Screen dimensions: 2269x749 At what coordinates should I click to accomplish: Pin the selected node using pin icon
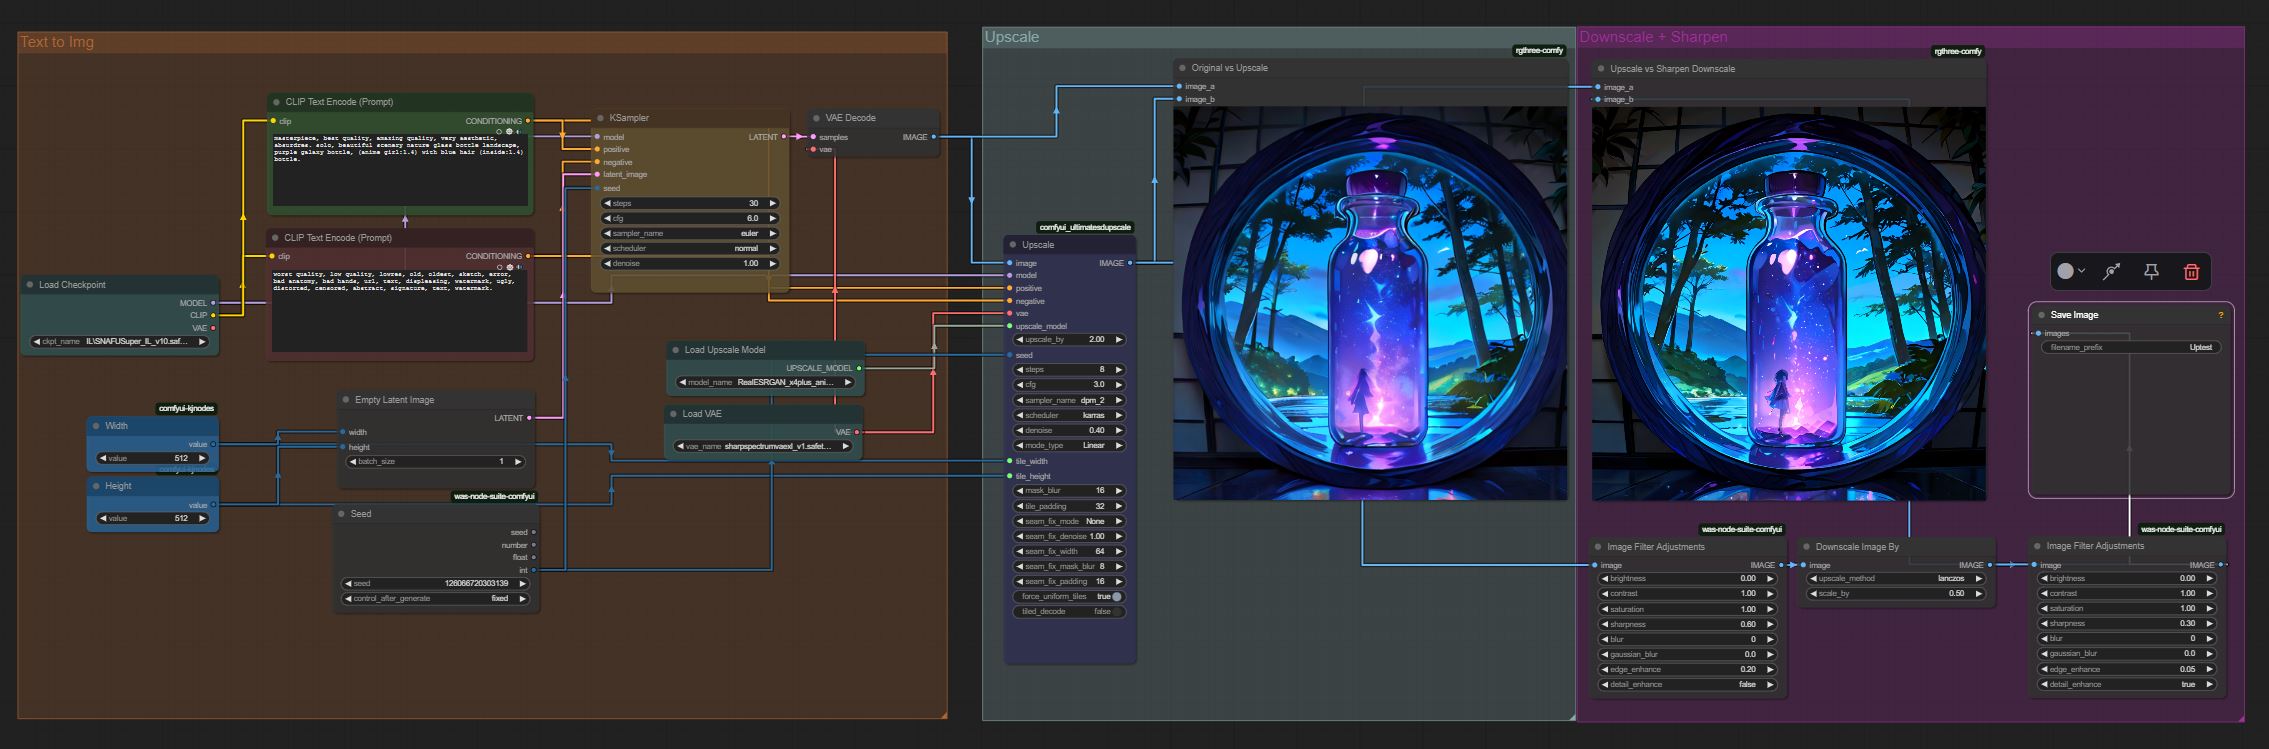2151,272
